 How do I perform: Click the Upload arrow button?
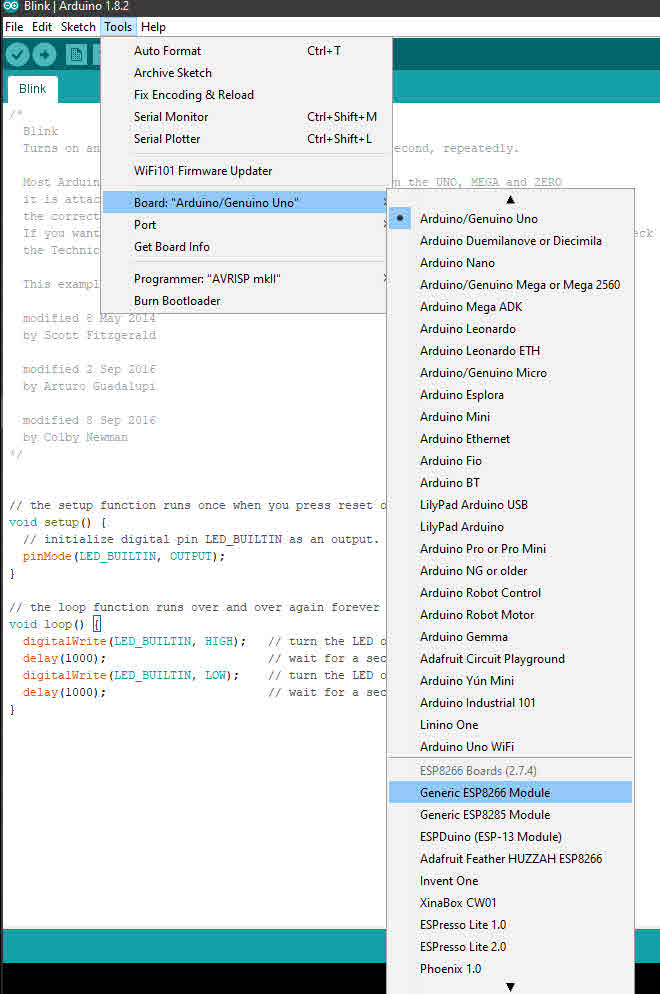pos(44,56)
